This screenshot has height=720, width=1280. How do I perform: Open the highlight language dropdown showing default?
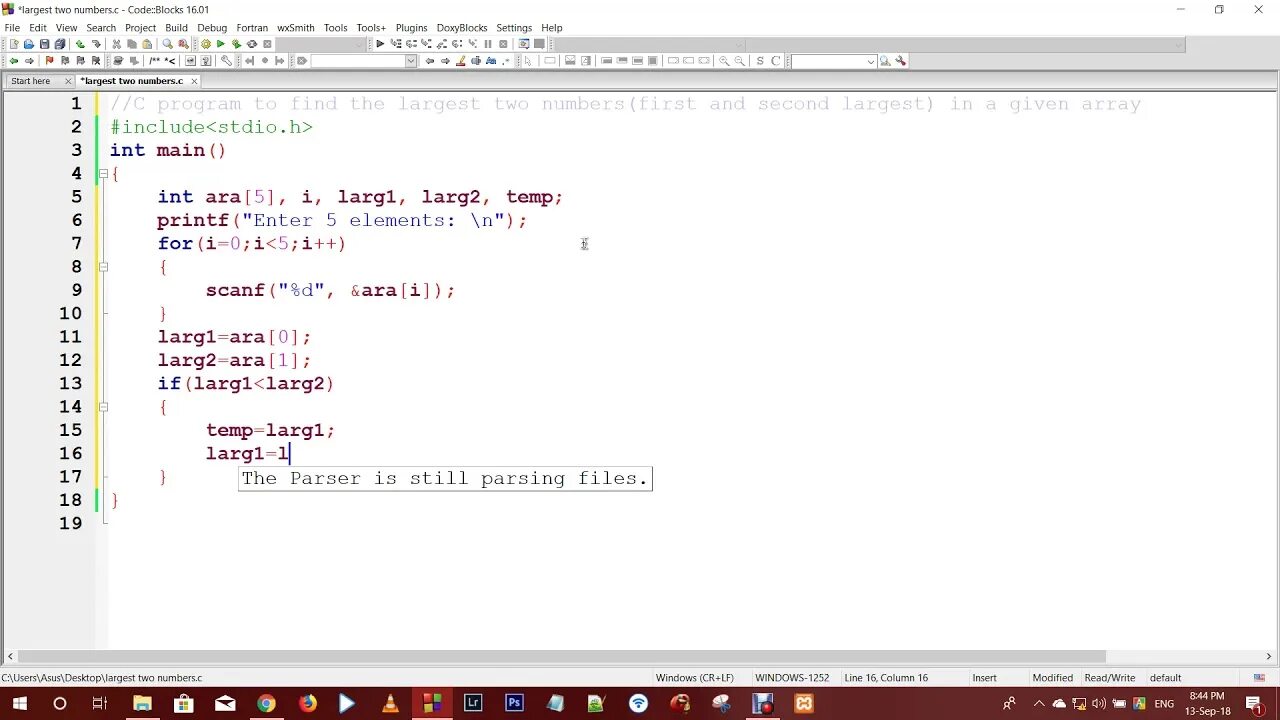coord(1165,677)
